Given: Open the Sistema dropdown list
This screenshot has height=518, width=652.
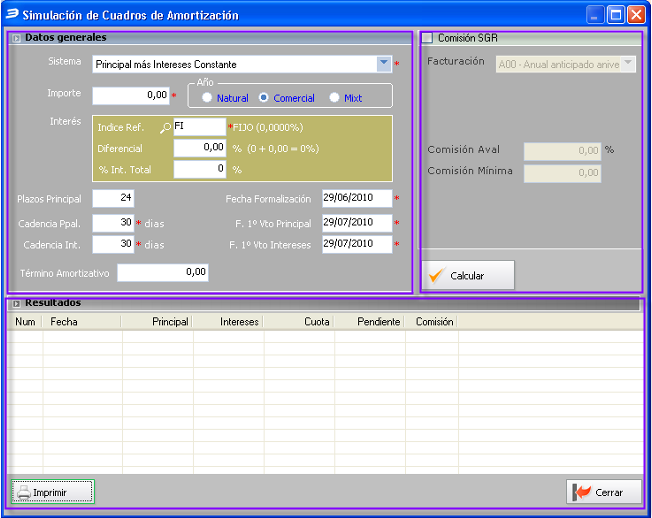Looking at the screenshot, I should click(383, 64).
